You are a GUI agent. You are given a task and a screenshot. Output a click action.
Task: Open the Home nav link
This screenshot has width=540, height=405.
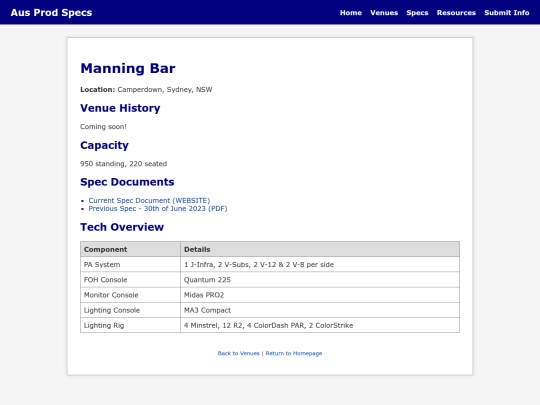tap(351, 13)
